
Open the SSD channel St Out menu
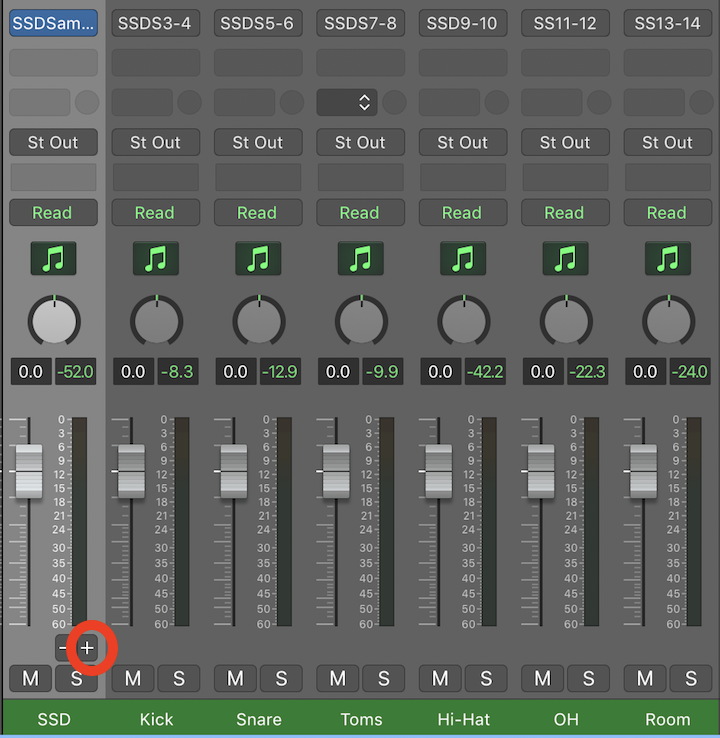[x=53, y=142]
